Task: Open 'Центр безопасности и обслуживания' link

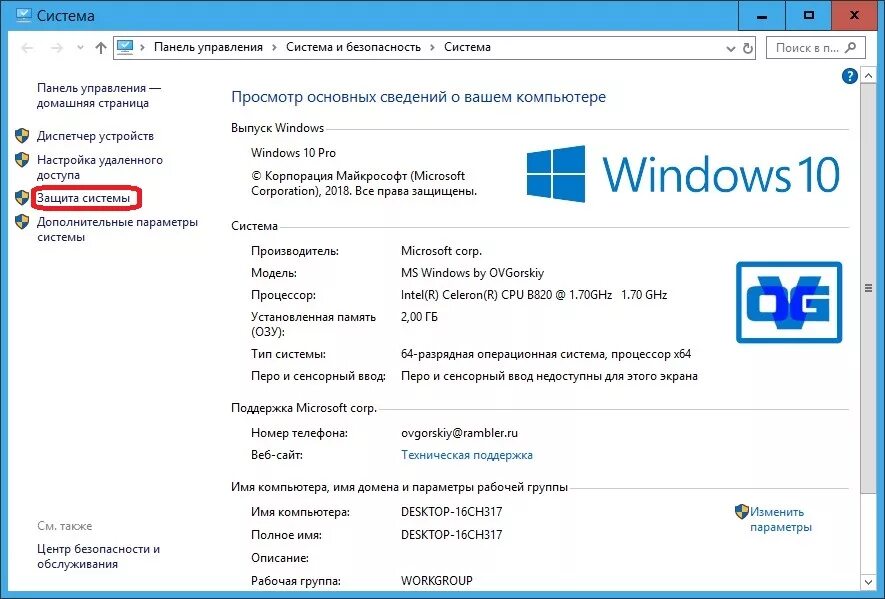Action: [x=98, y=556]
